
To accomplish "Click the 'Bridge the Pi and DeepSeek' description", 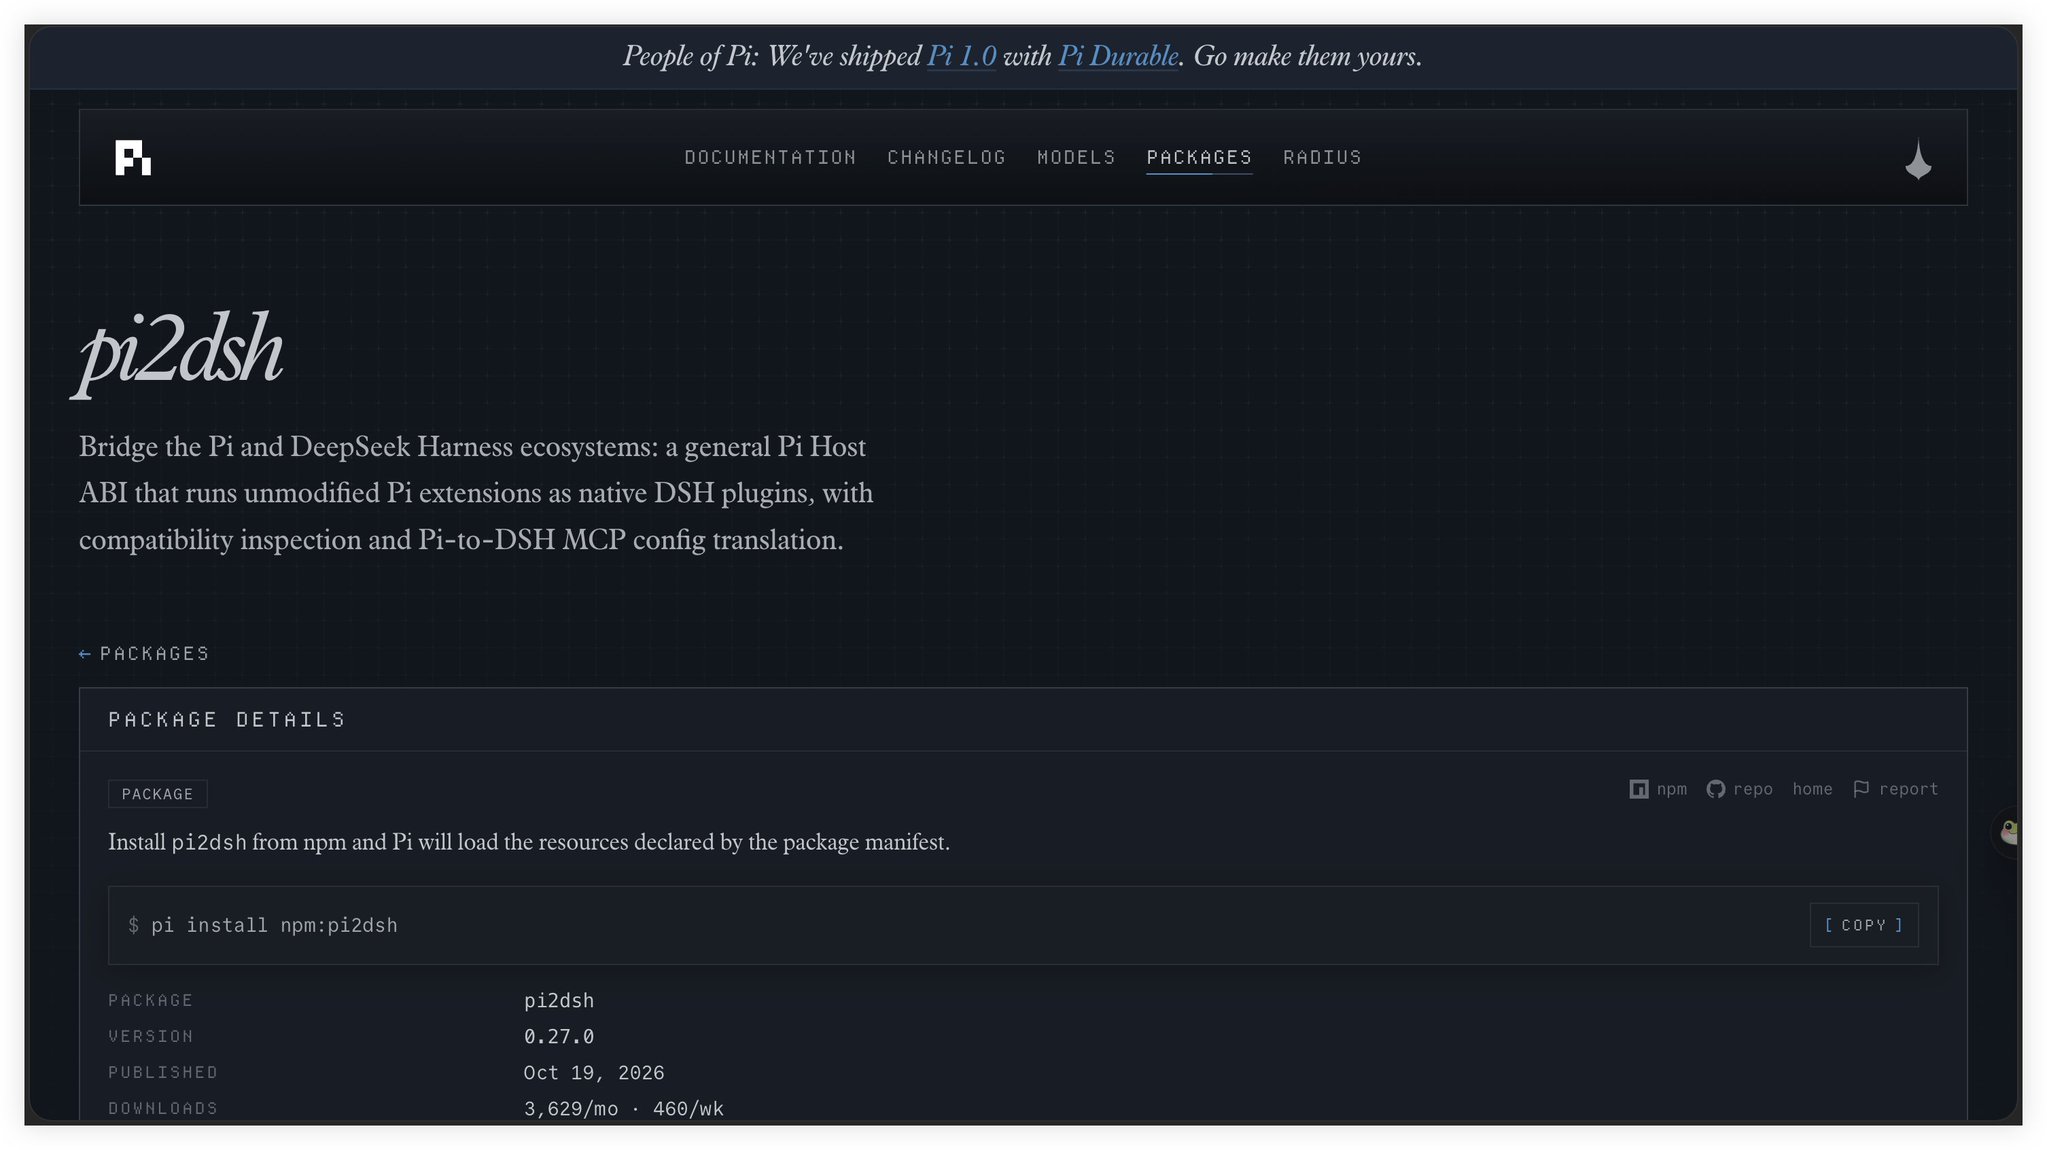I will click(x=476, y=493).
